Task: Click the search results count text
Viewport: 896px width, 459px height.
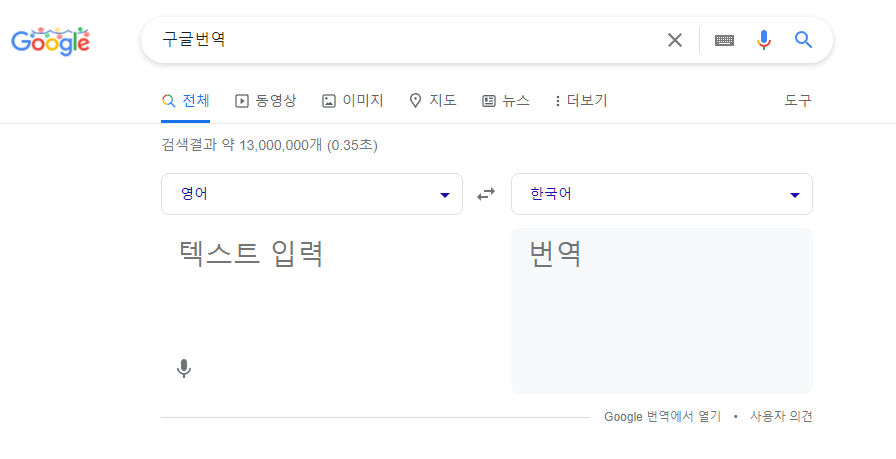Action: (270, 145)
